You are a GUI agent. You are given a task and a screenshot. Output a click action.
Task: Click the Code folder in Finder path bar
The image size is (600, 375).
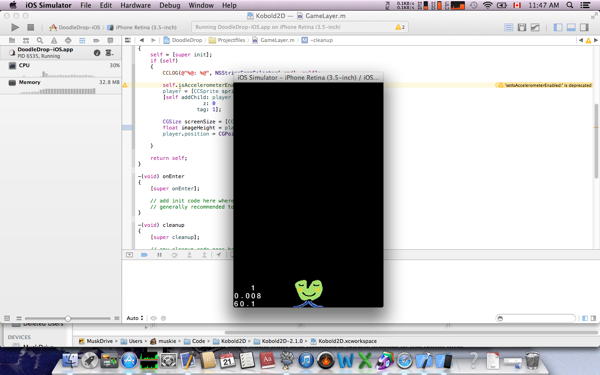pyautogui.click(x=195, y=341)
